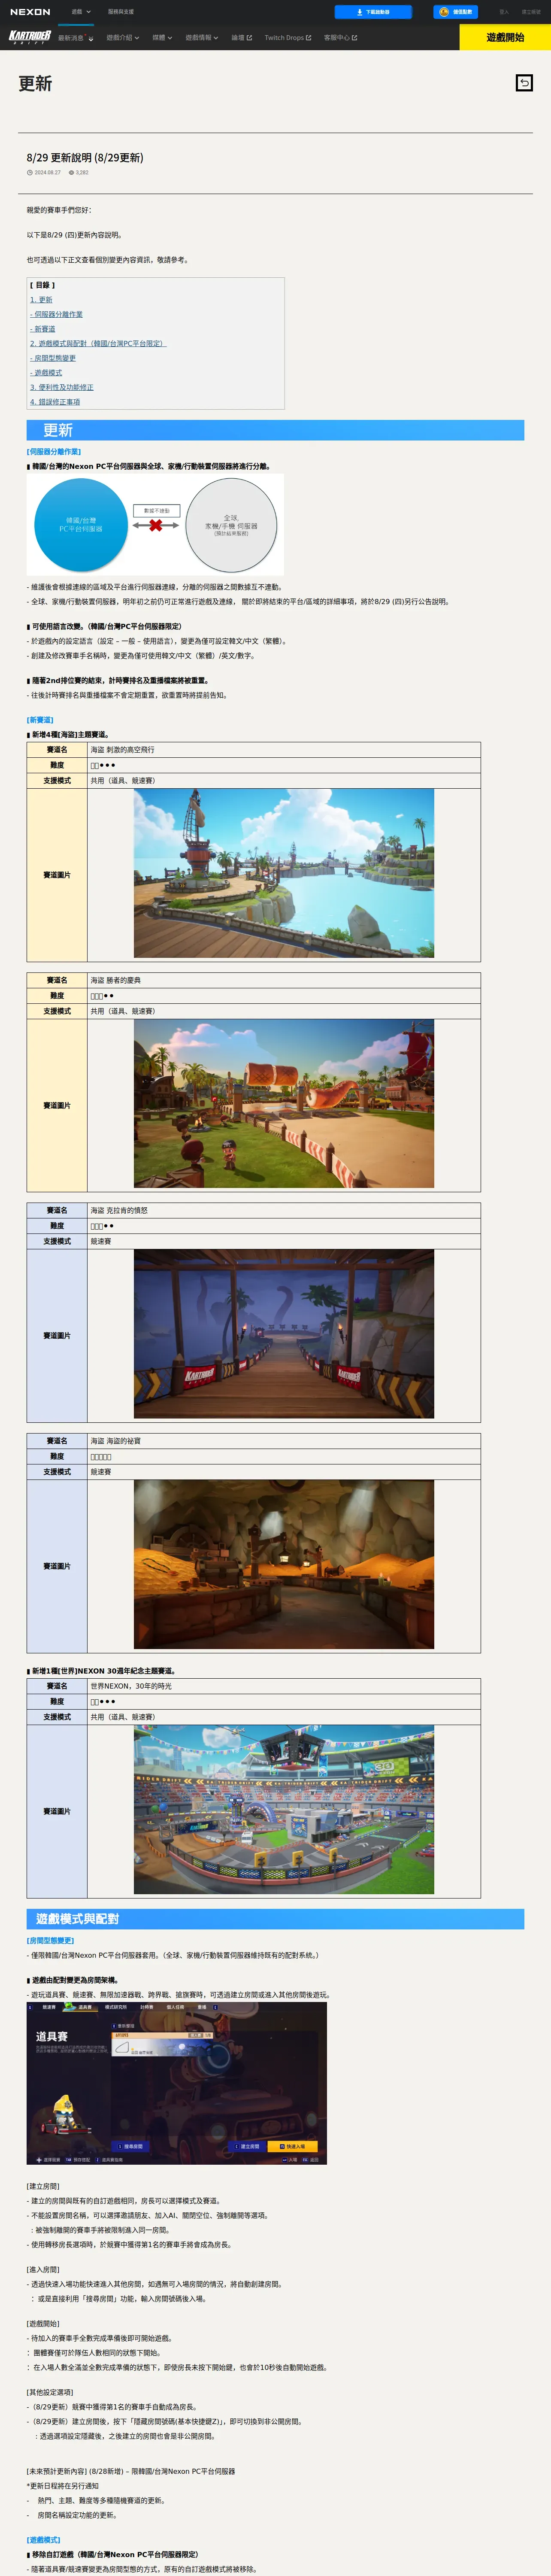Click the [房間型態變更] subheading
Image resolution: width=551 pixels, height=2576 pixels.
click(50, 1941)
